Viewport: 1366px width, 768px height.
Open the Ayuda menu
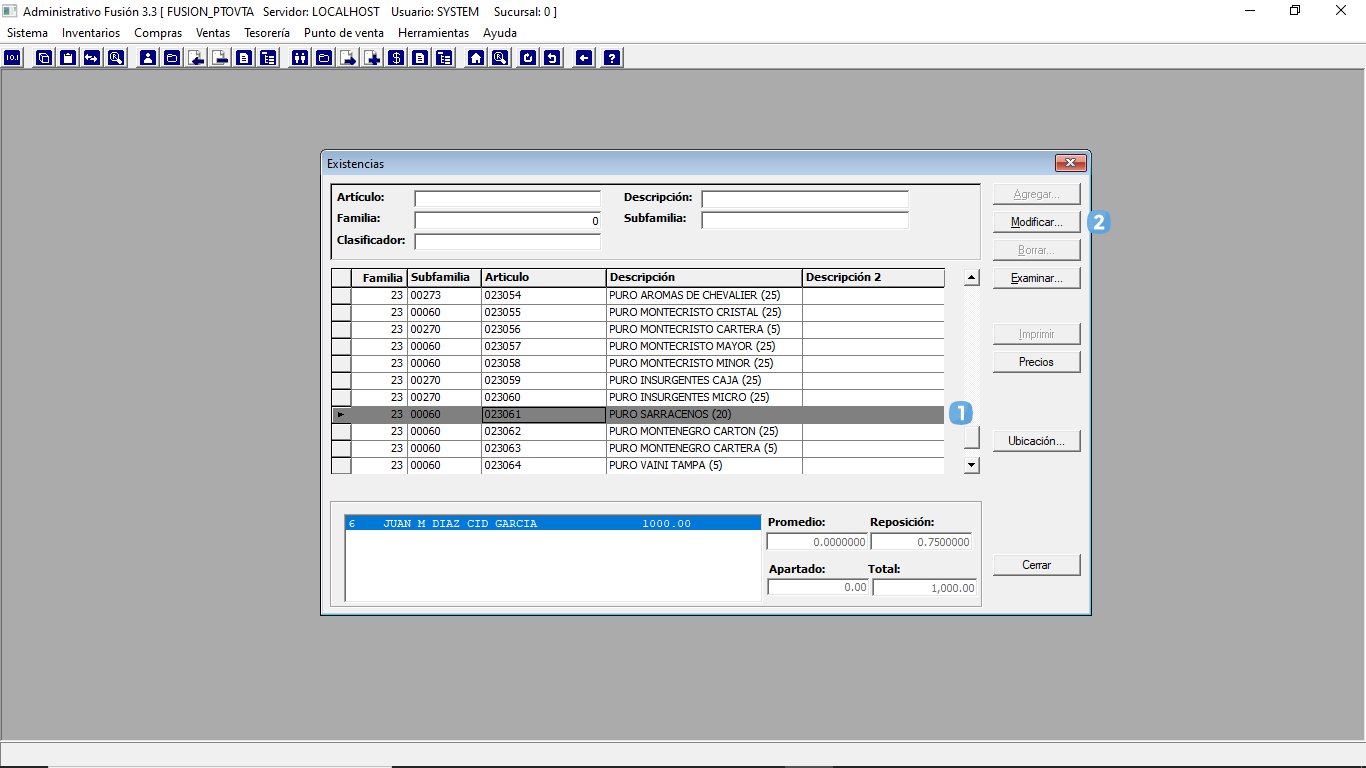500,33
